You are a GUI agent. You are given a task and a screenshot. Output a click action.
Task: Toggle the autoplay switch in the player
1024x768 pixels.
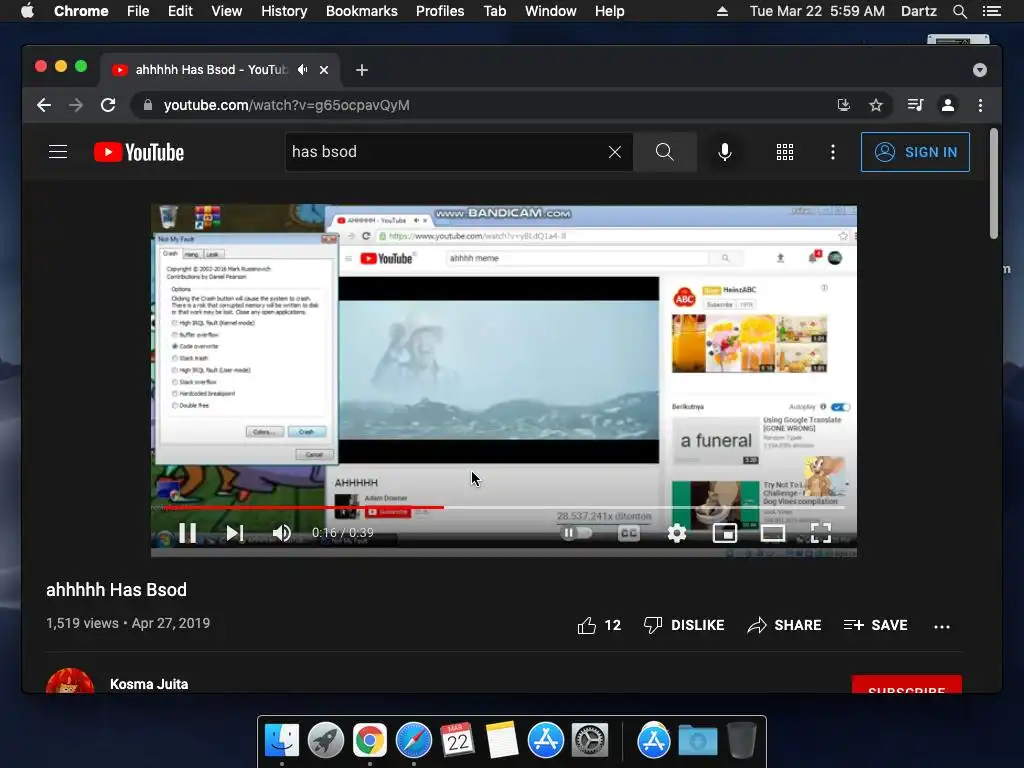click(576, 533)
